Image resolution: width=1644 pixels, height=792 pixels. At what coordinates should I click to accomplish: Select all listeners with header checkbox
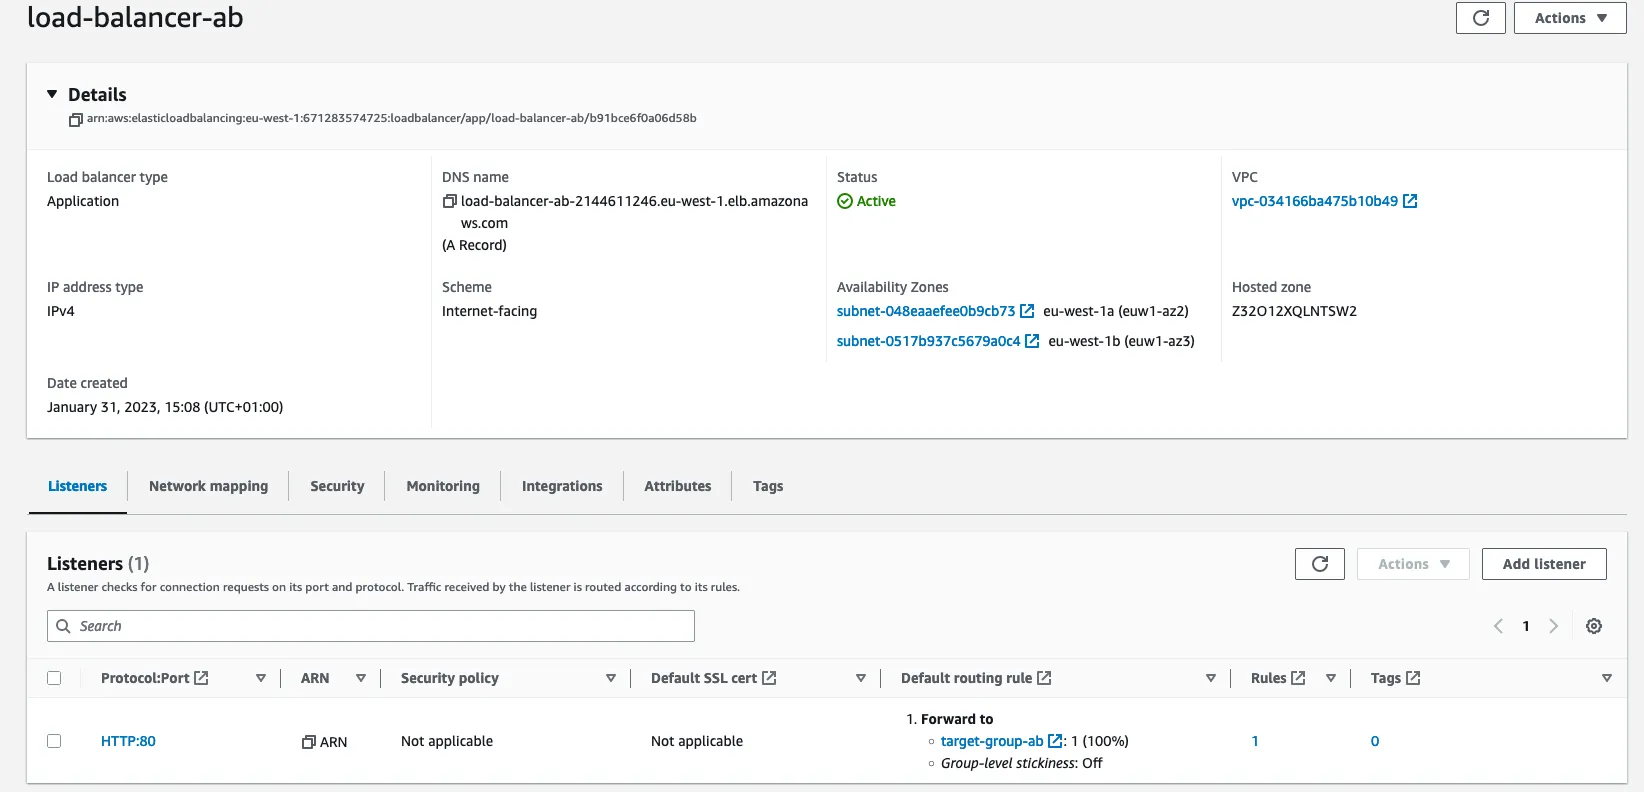pos(54,678)
